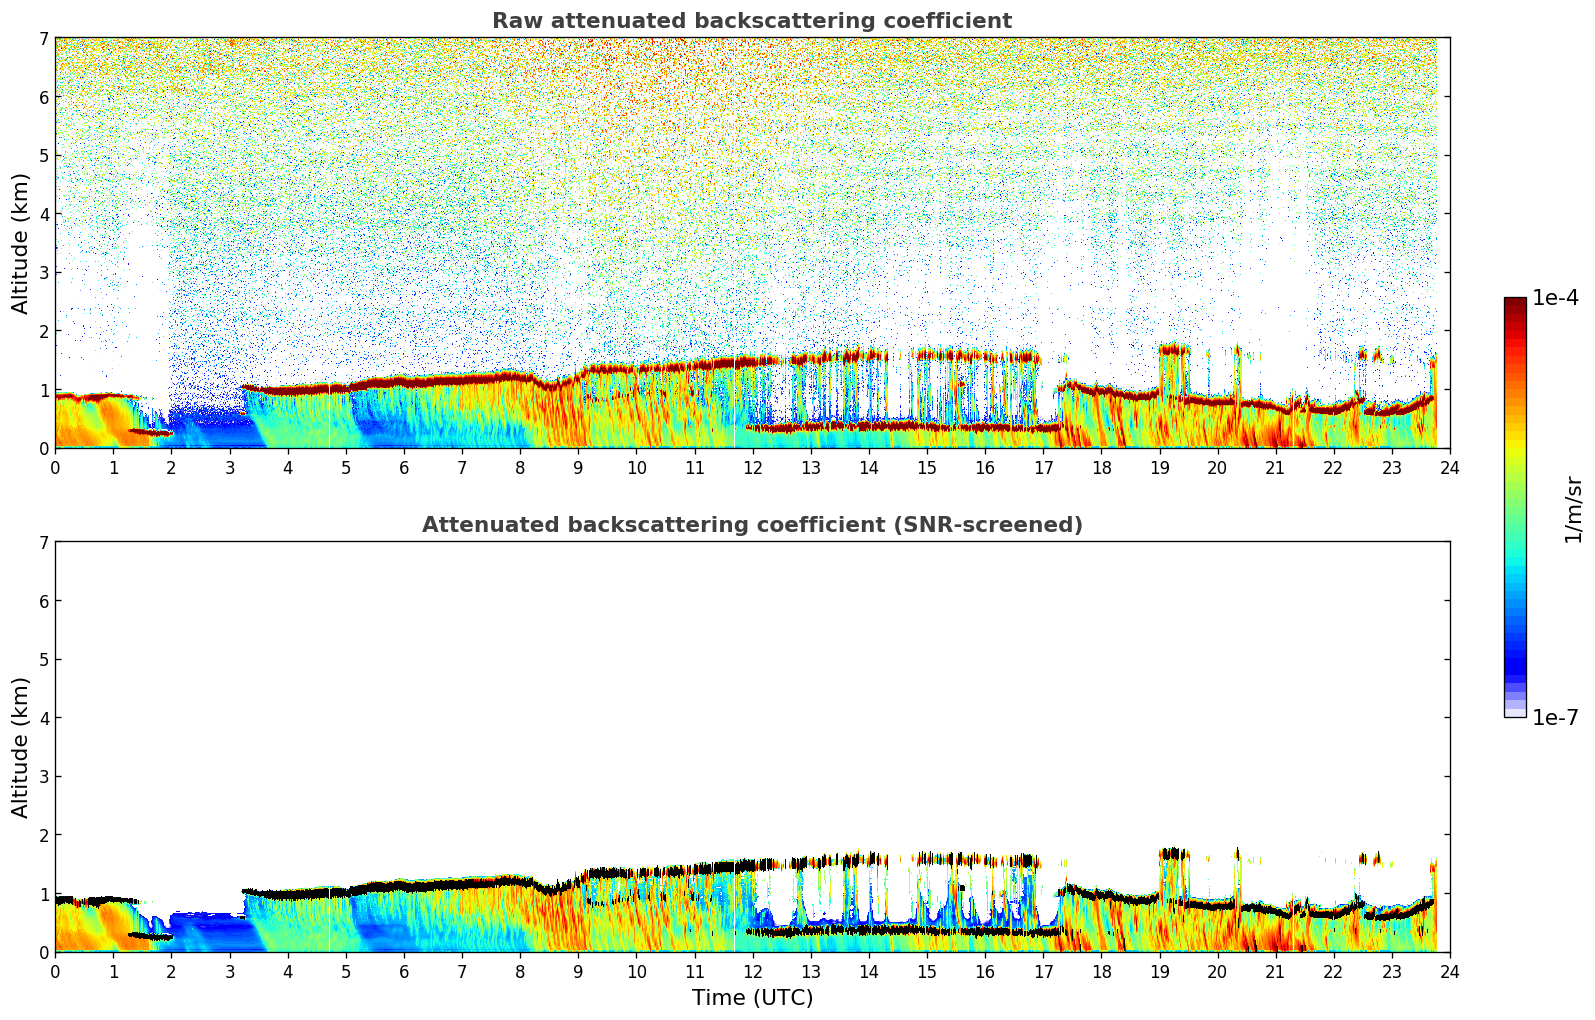Click the "Attenuated backscattering coefficient (SNR-screened)" title

(x=751, y=525)
